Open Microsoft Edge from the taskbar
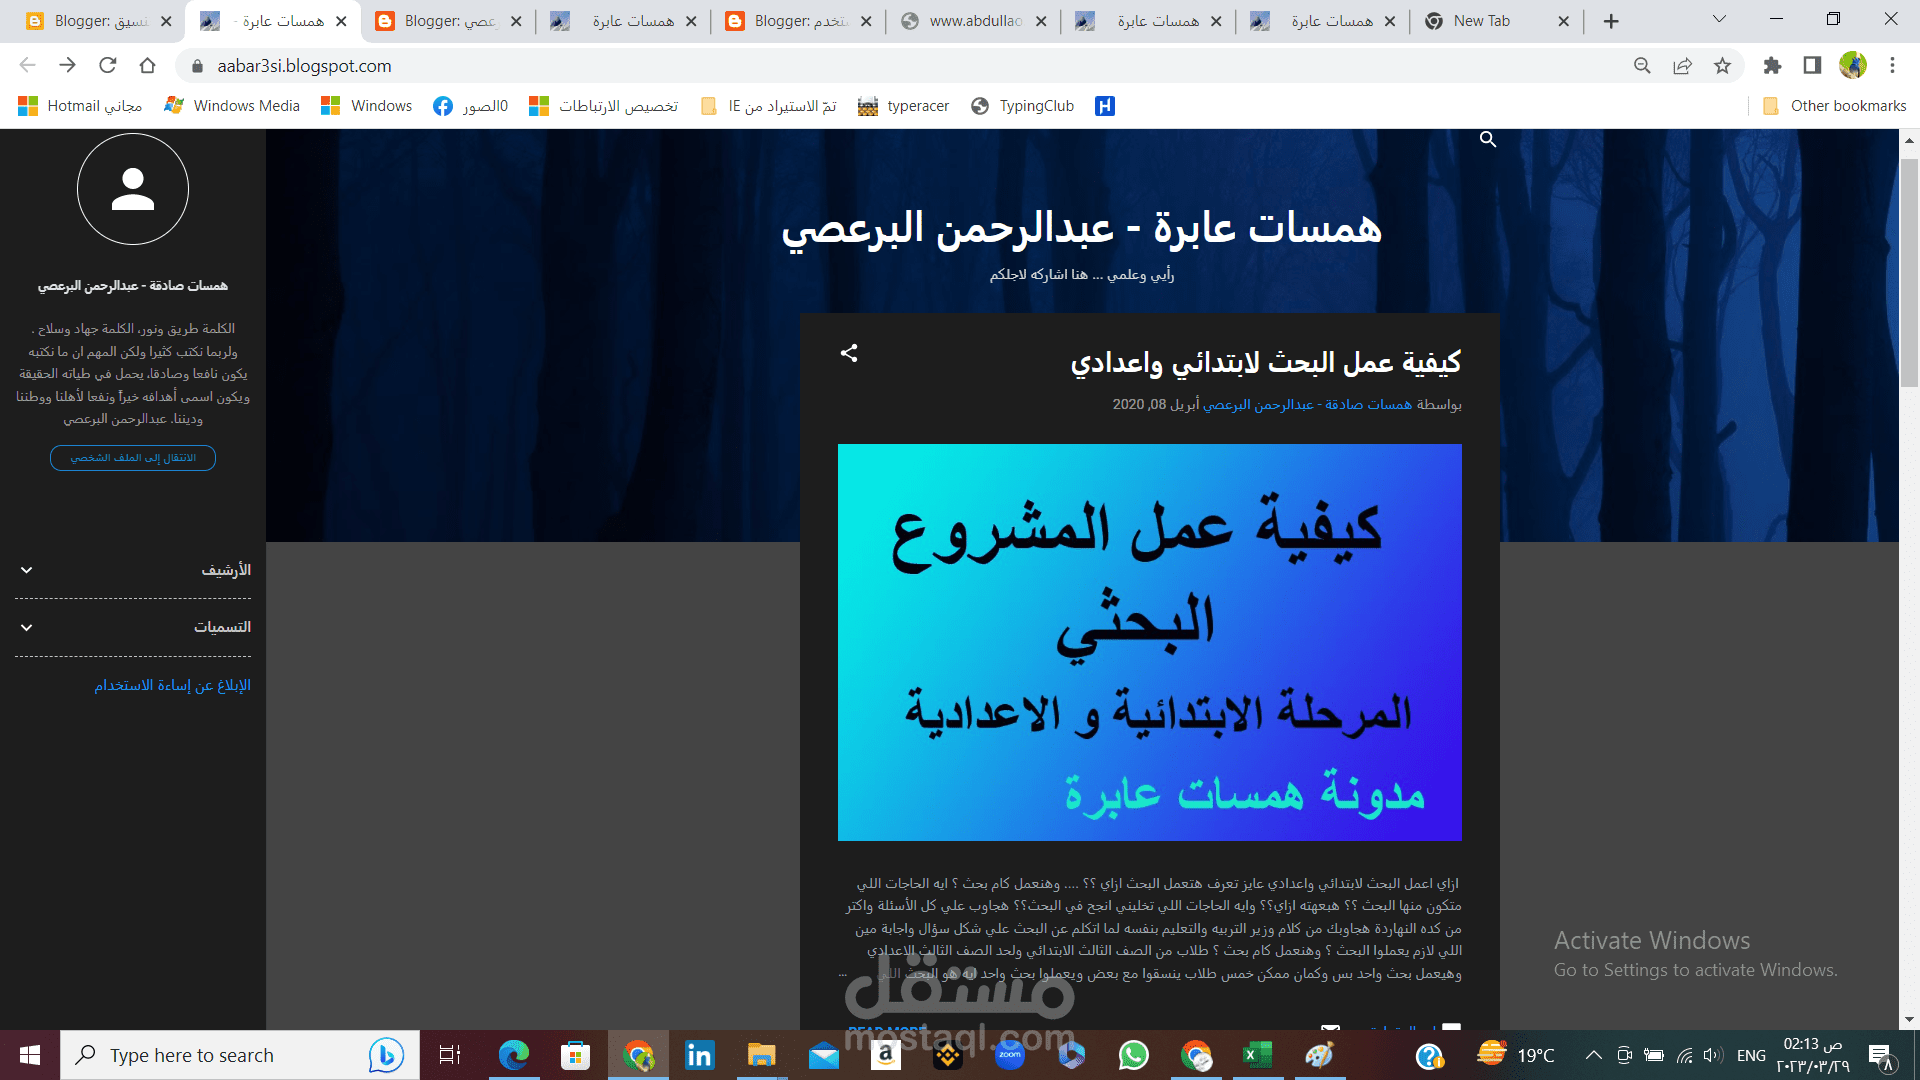Image resolution: width=1920 pixels, height=1080 pixels. click(x=514, y=1055)
